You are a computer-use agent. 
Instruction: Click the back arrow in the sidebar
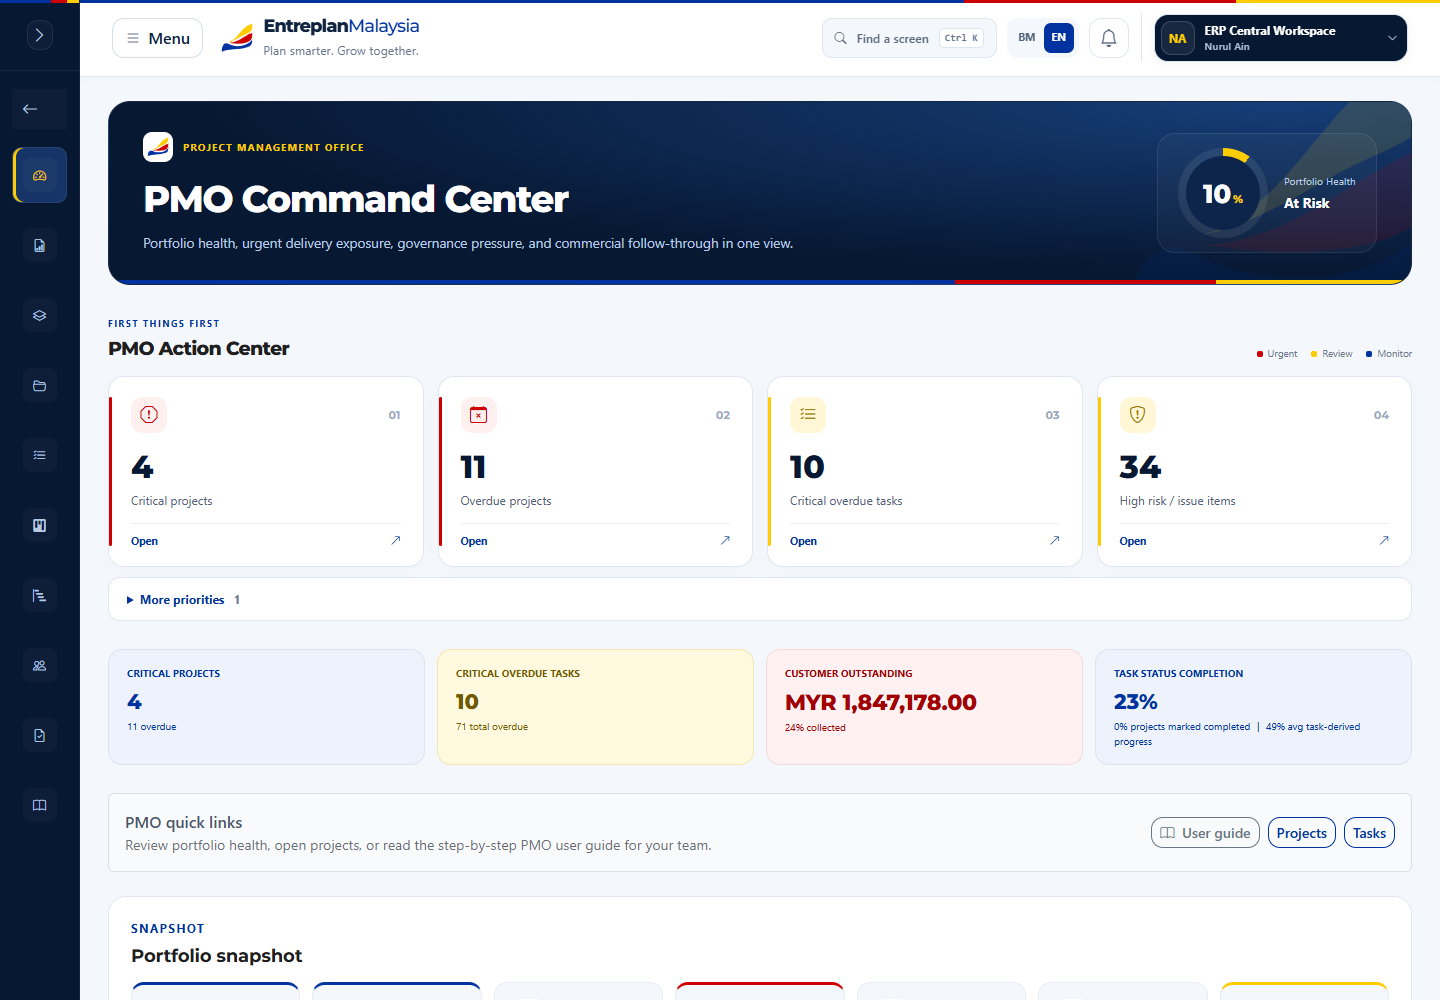[x=39, y=109]
